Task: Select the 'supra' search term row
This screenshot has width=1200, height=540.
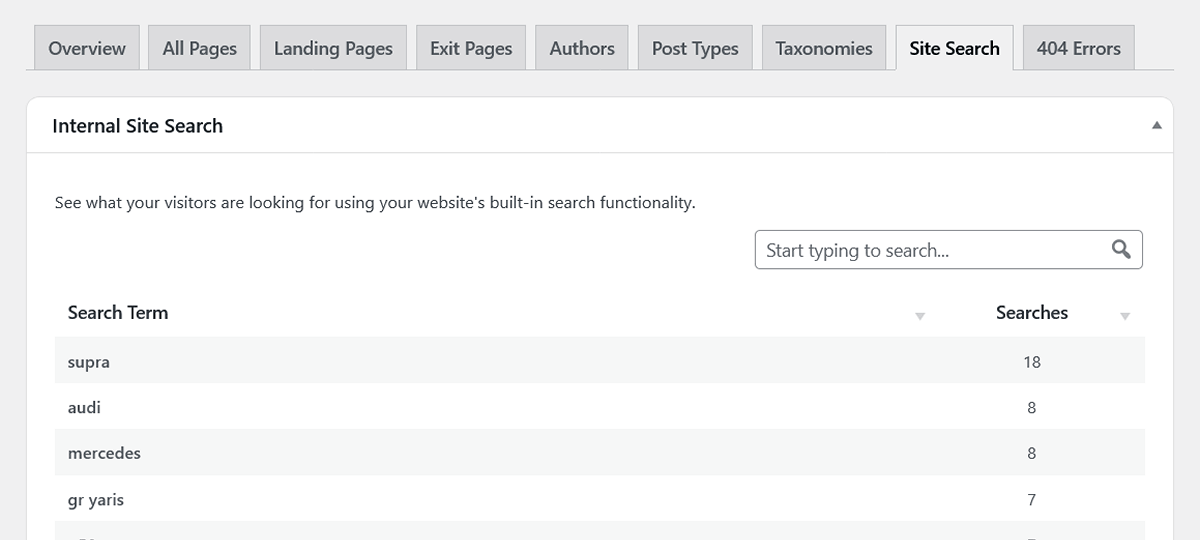Action: pos(600,362)
